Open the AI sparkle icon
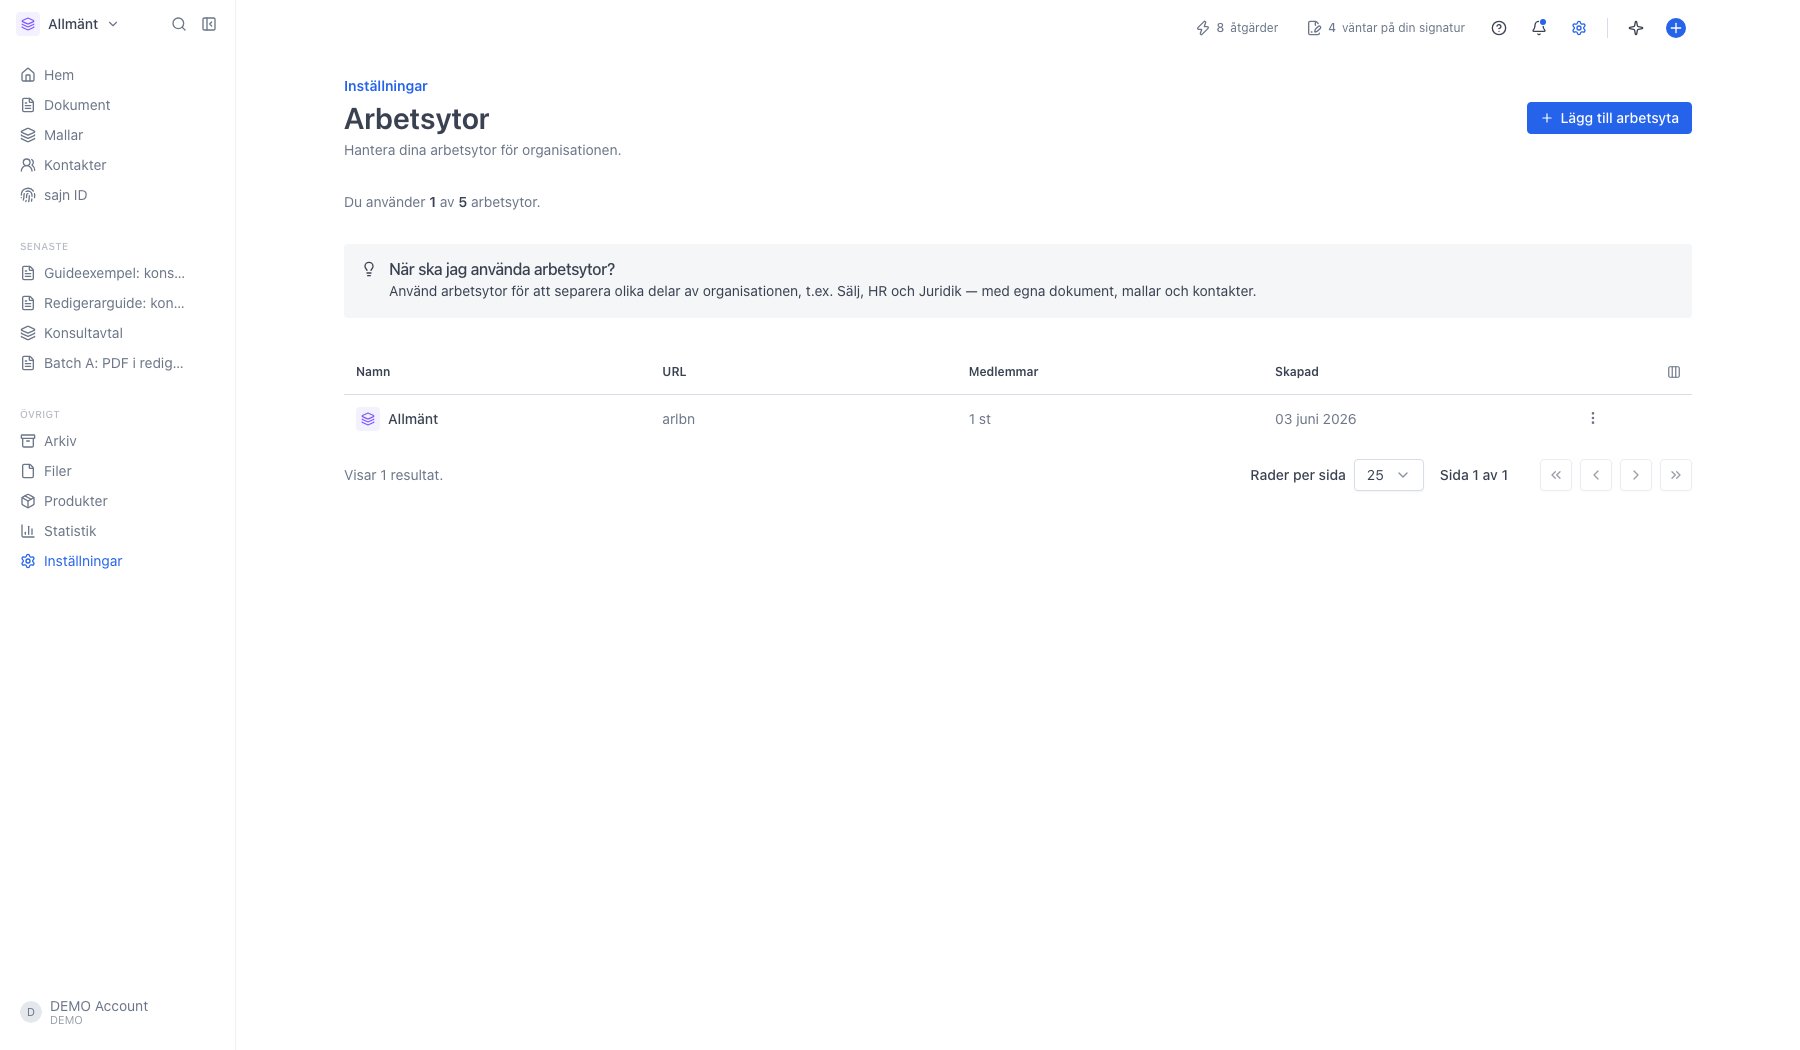The height and width of the screenshot is (1050, 1800). 1636,28
